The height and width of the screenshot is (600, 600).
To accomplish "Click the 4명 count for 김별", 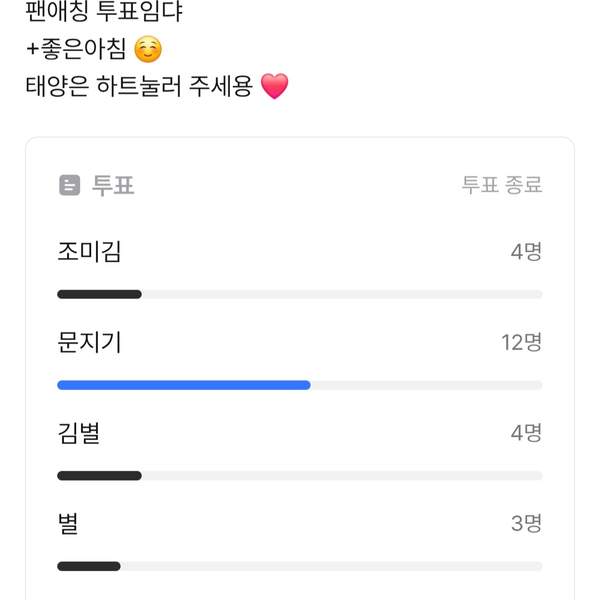I will click(x=526, y=434).
